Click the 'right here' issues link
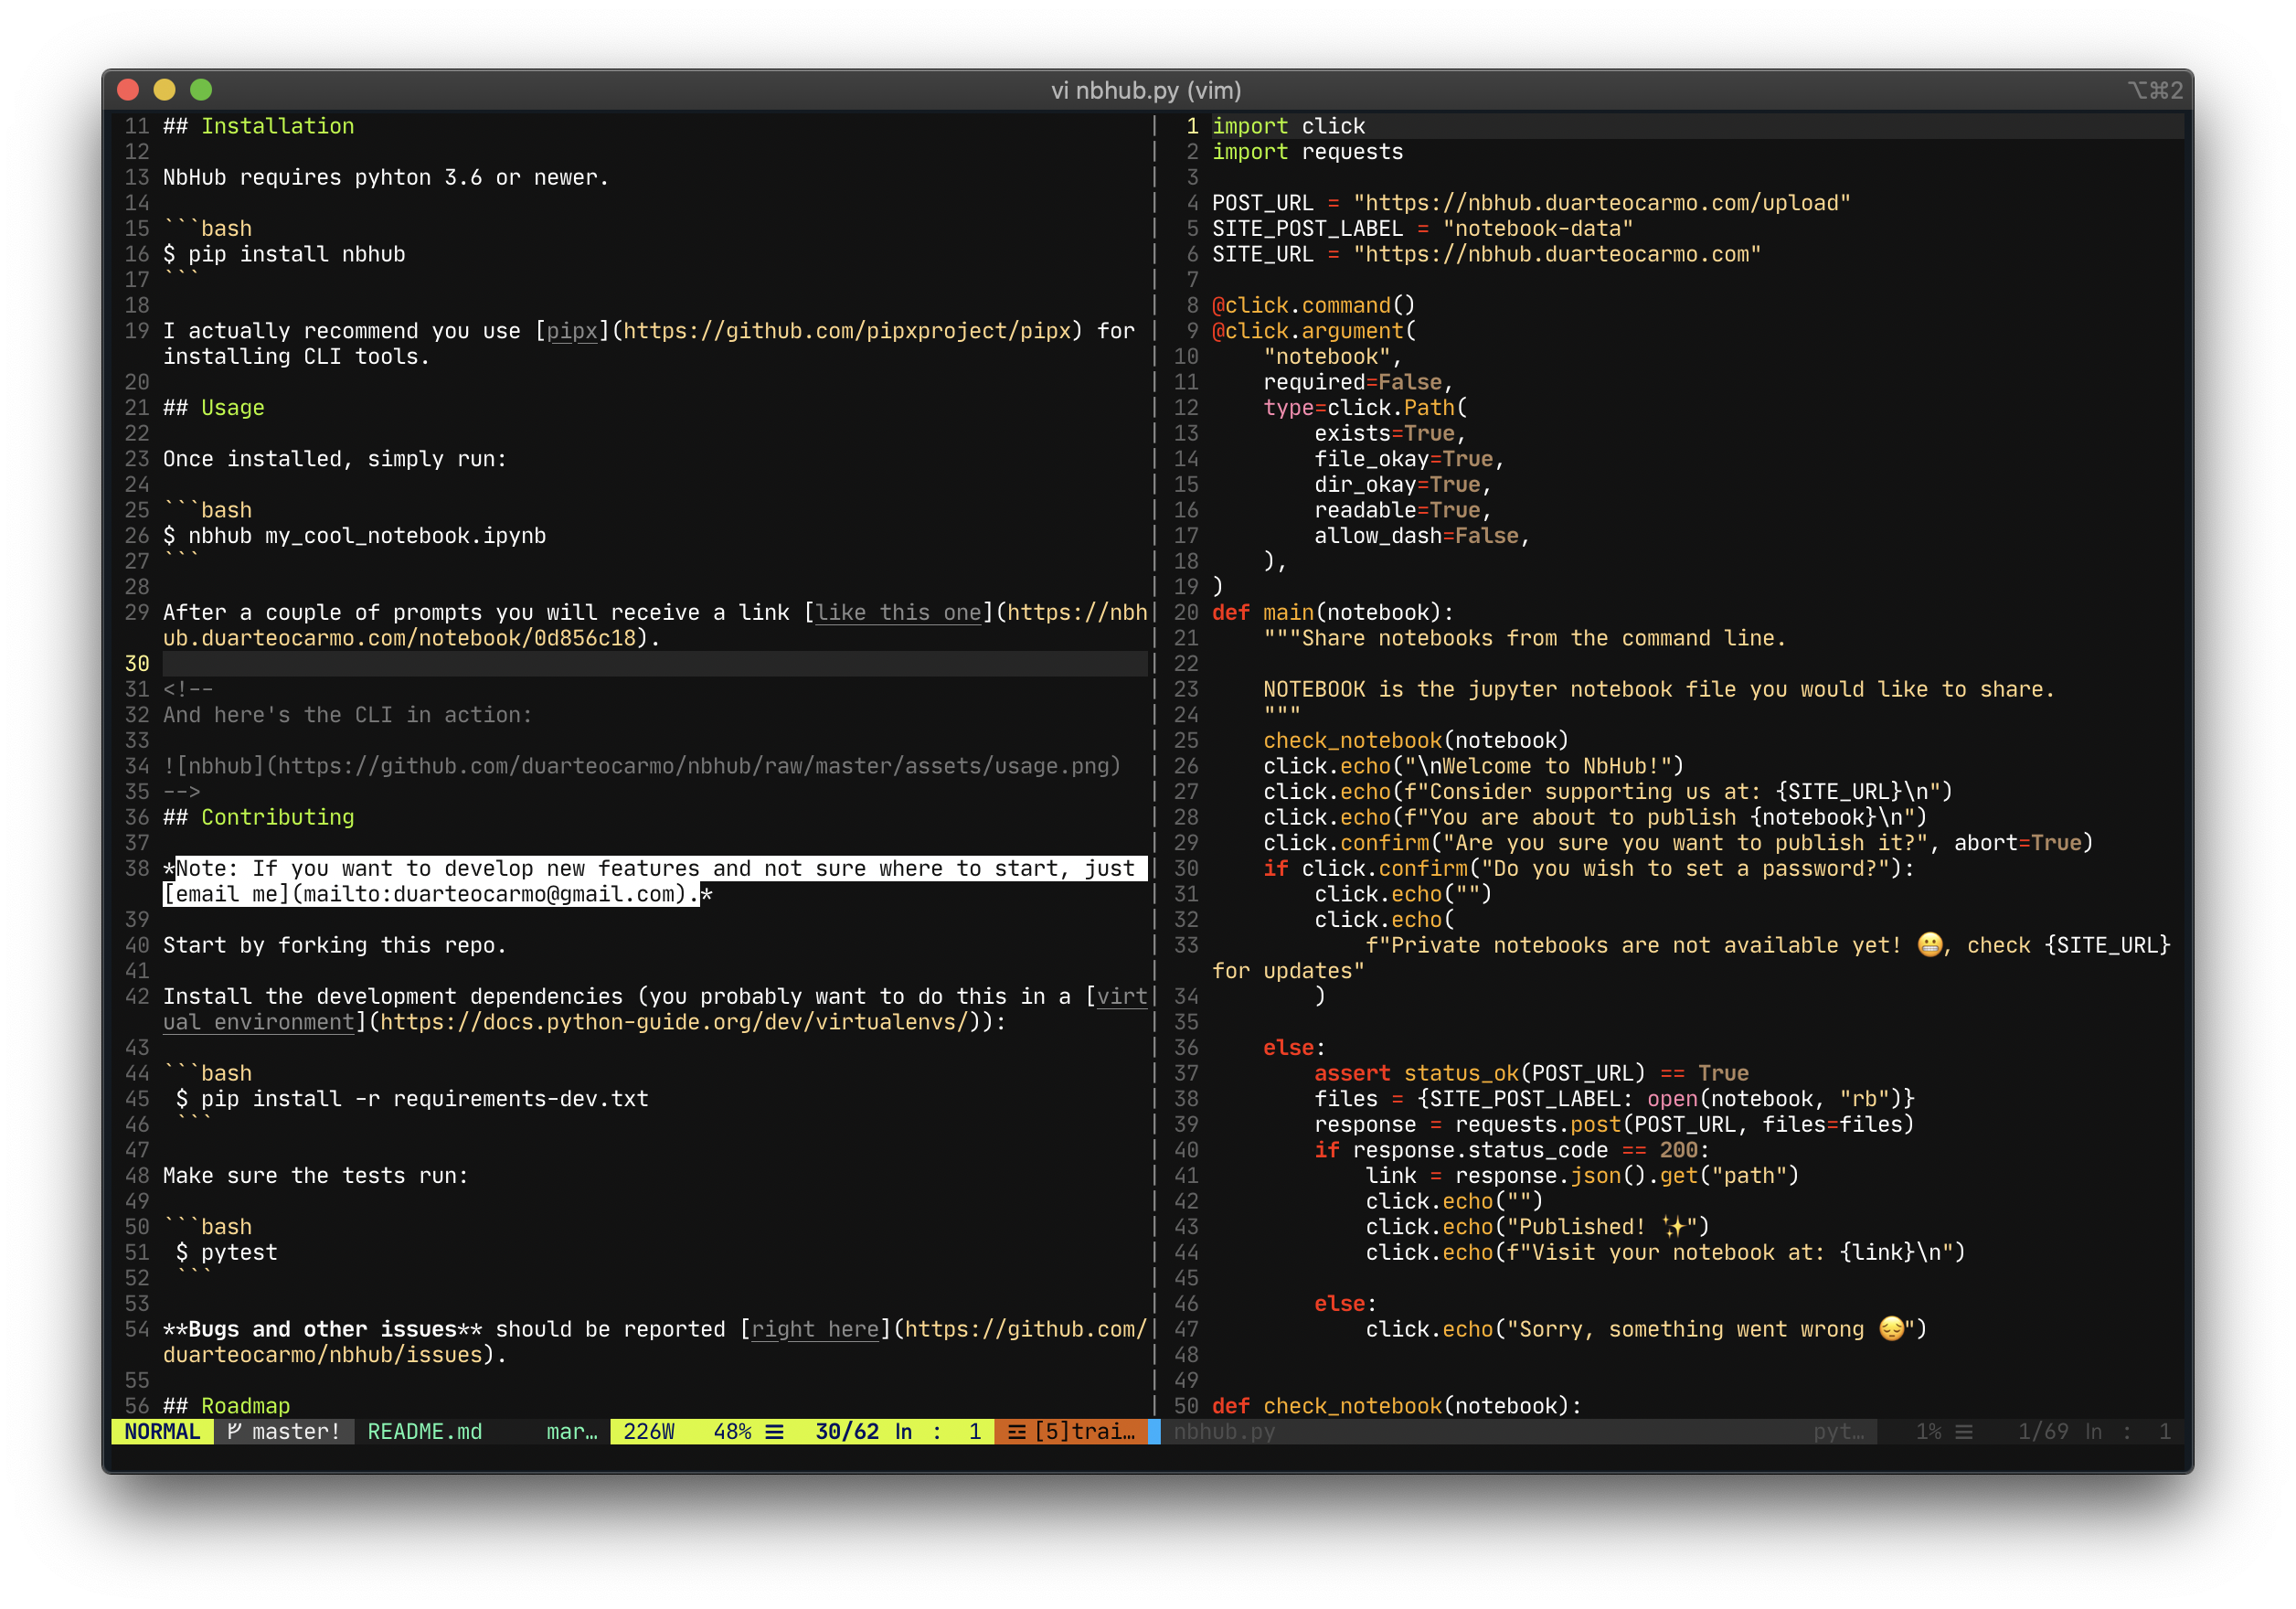 [x=815, y=1329]
